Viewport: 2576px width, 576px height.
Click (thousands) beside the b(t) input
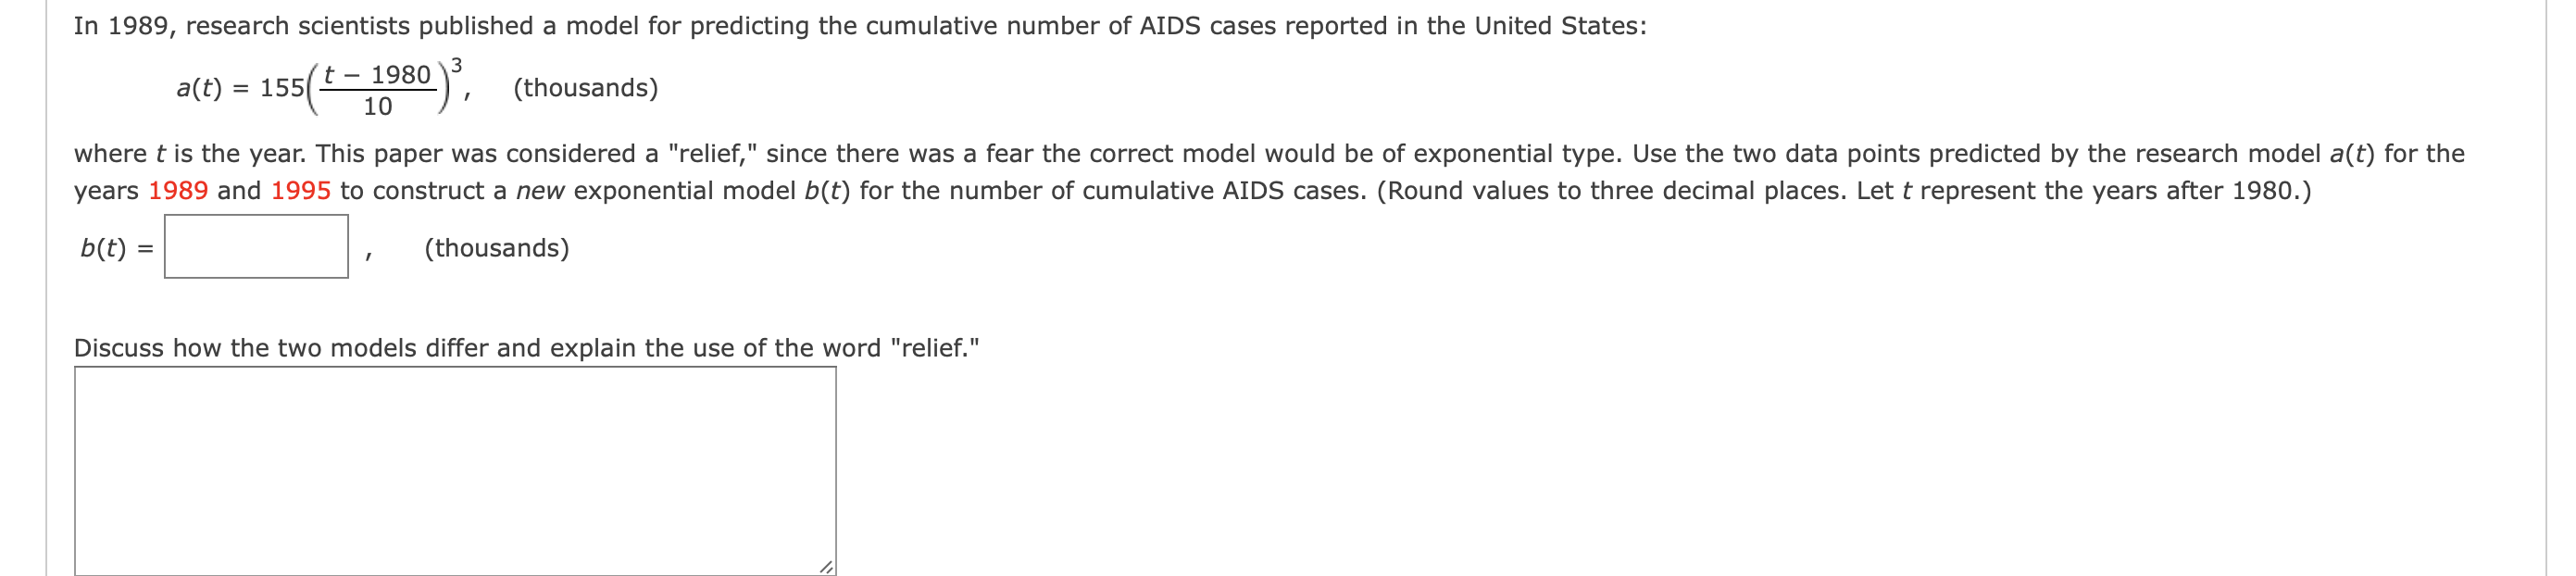pos(496,248)
